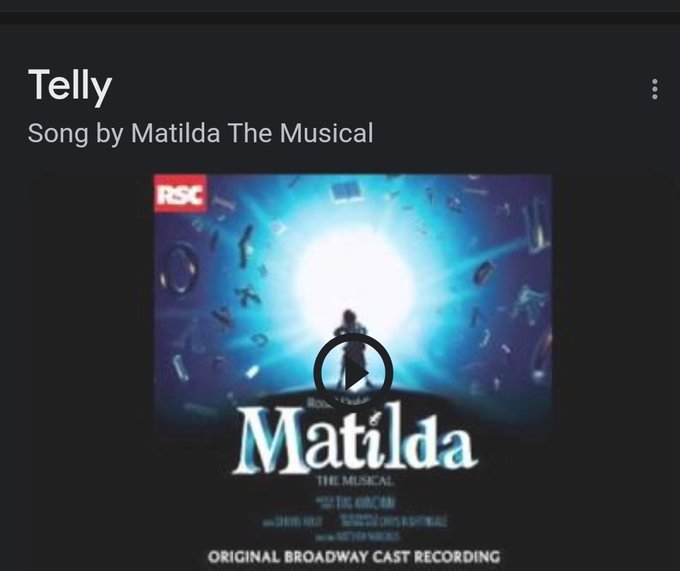Open the Matilda The Musical artist link
The image size is (680, 571).
pyautogui.click(x=252, y=133)
